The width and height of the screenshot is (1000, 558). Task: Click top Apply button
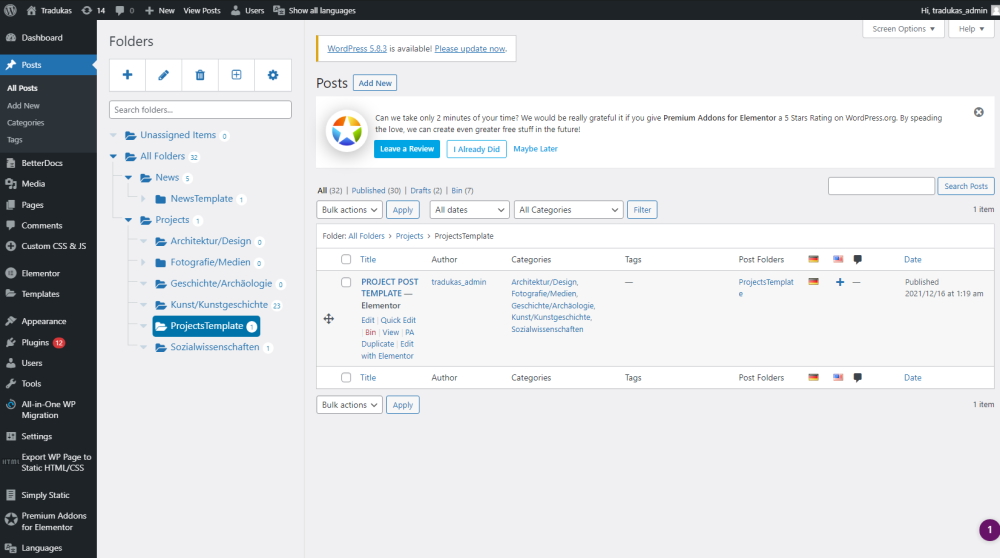[x=402, y=210]
